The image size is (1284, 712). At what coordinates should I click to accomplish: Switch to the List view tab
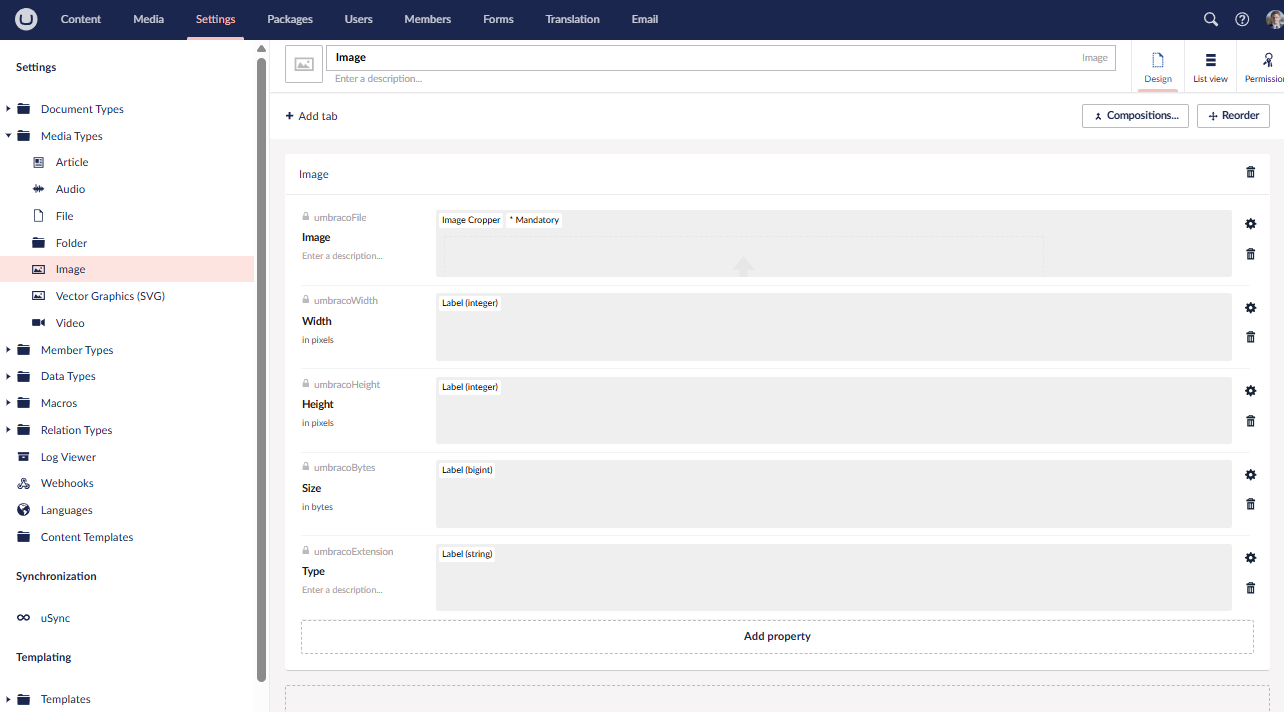(1210, 67)
